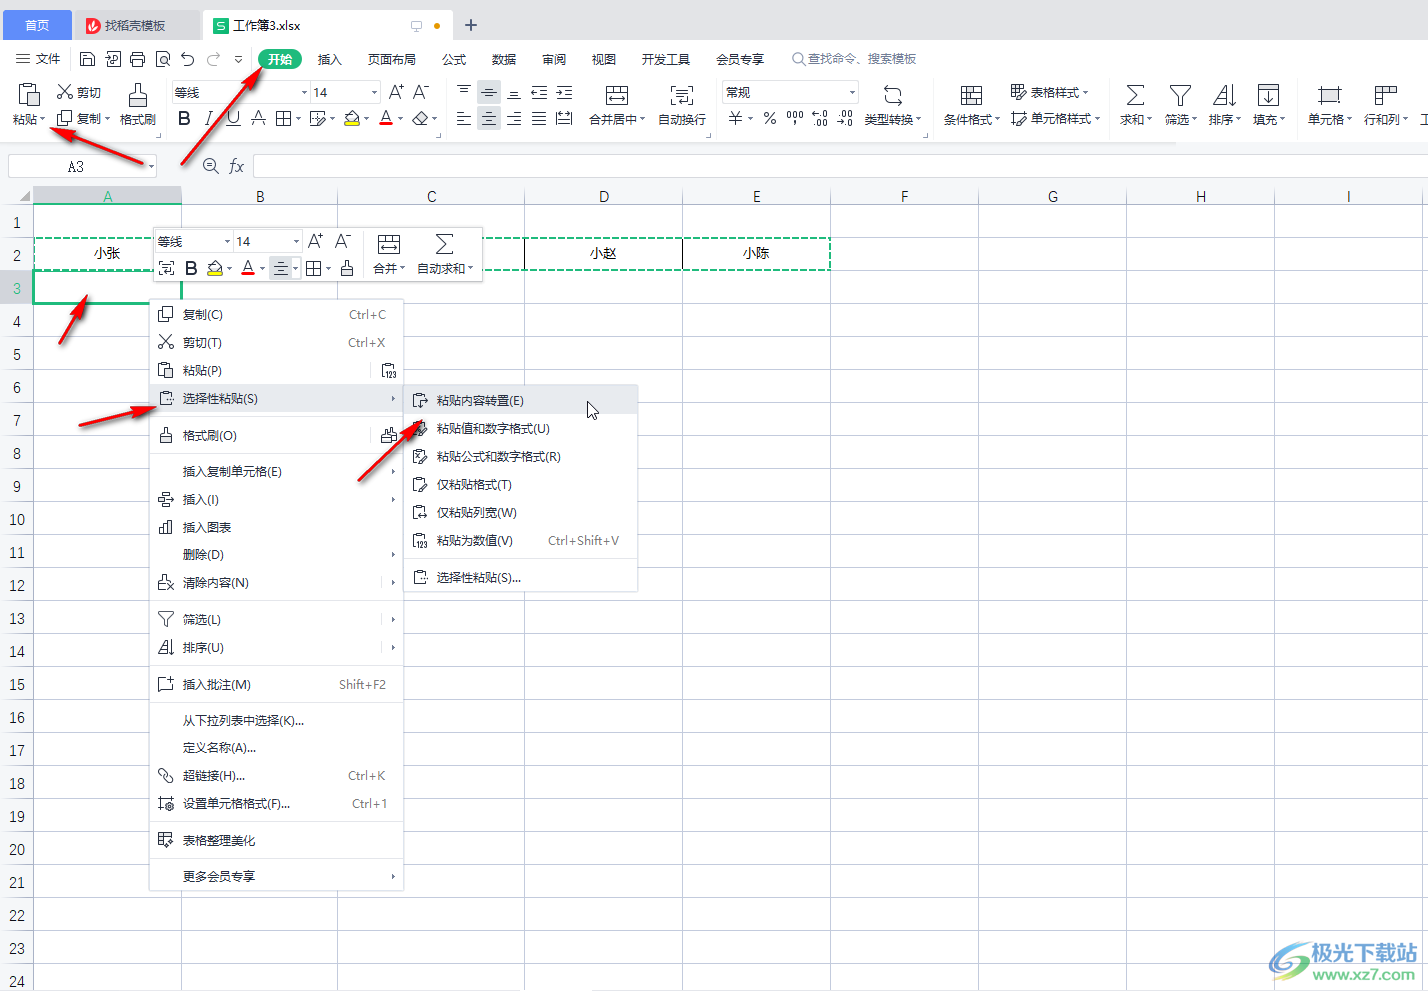Viewport: 1428px width, 991px height.
Task: Click Insert Comment (插入批注) entry
Action: [x=276, y=685]
